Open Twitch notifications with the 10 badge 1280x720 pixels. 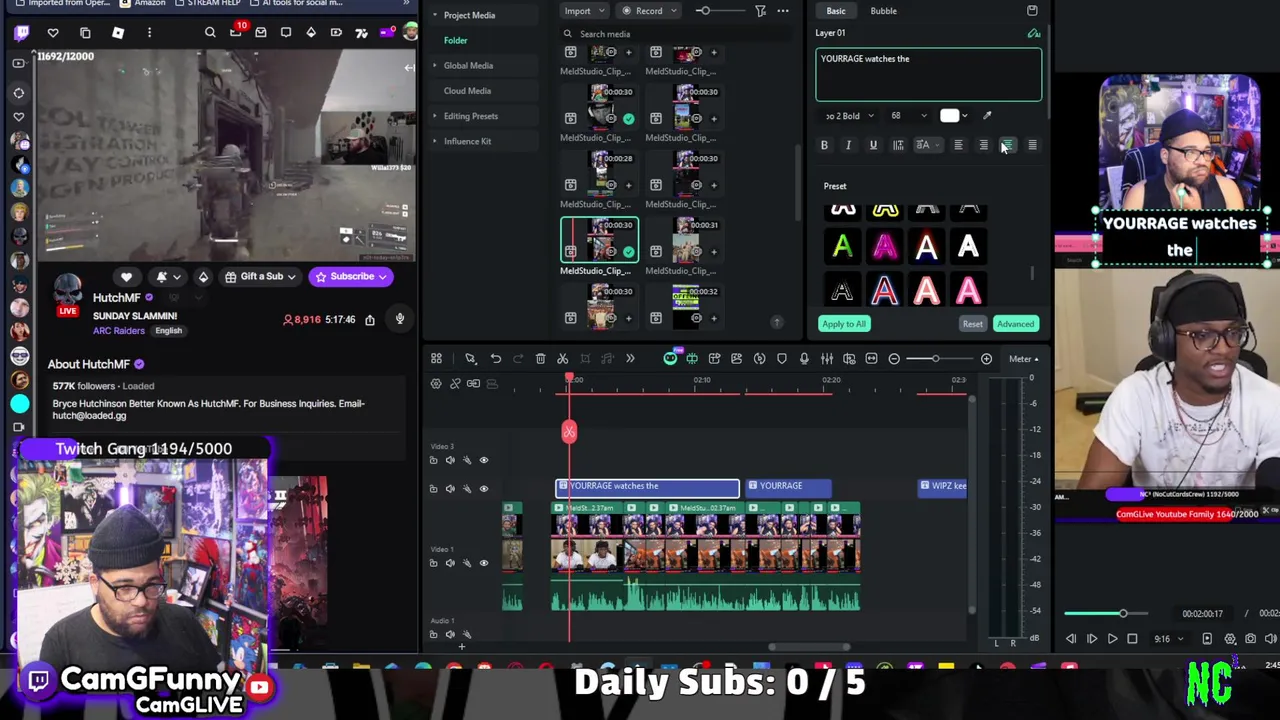[236, 32]
